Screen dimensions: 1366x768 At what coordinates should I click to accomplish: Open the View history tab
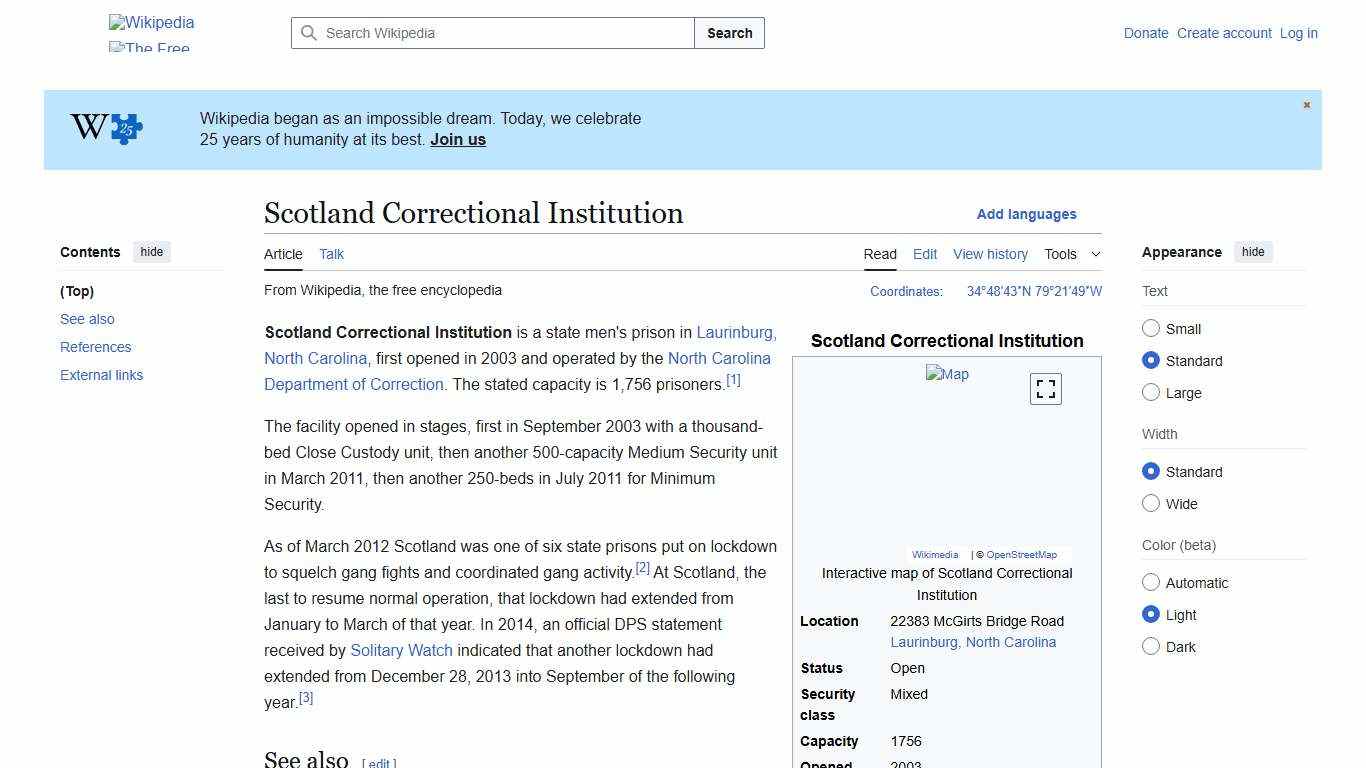pos(990,254)
